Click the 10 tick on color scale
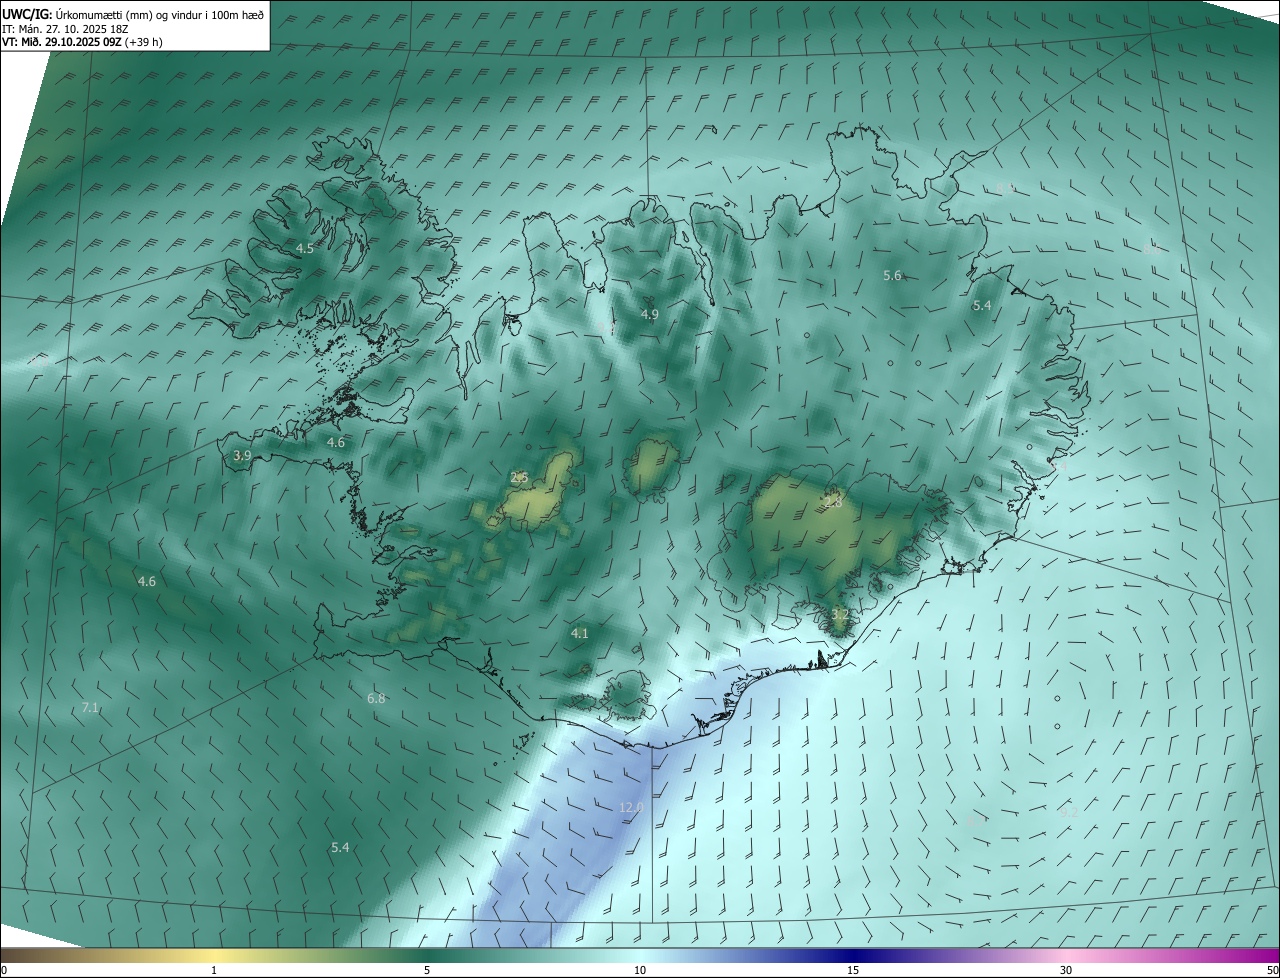Viewport: 1280px width, 978px height. 640,970
